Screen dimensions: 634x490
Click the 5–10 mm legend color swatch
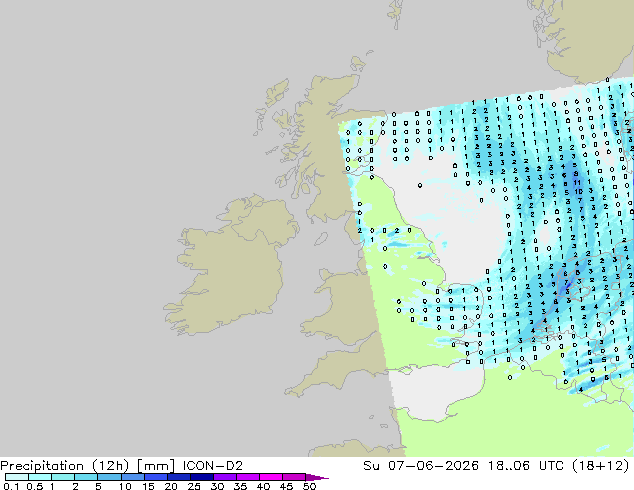pos(109,477)
